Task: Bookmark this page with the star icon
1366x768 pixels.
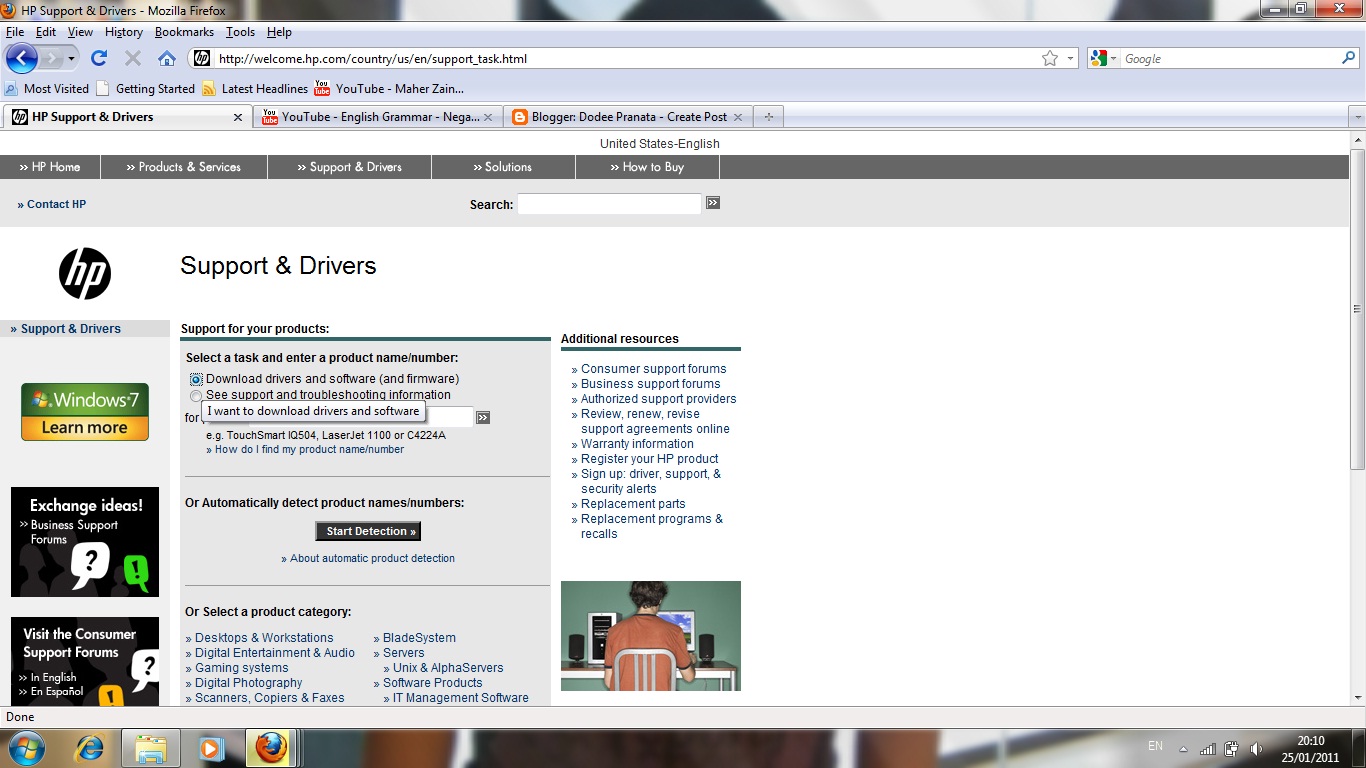Action: coord(1049,59)
